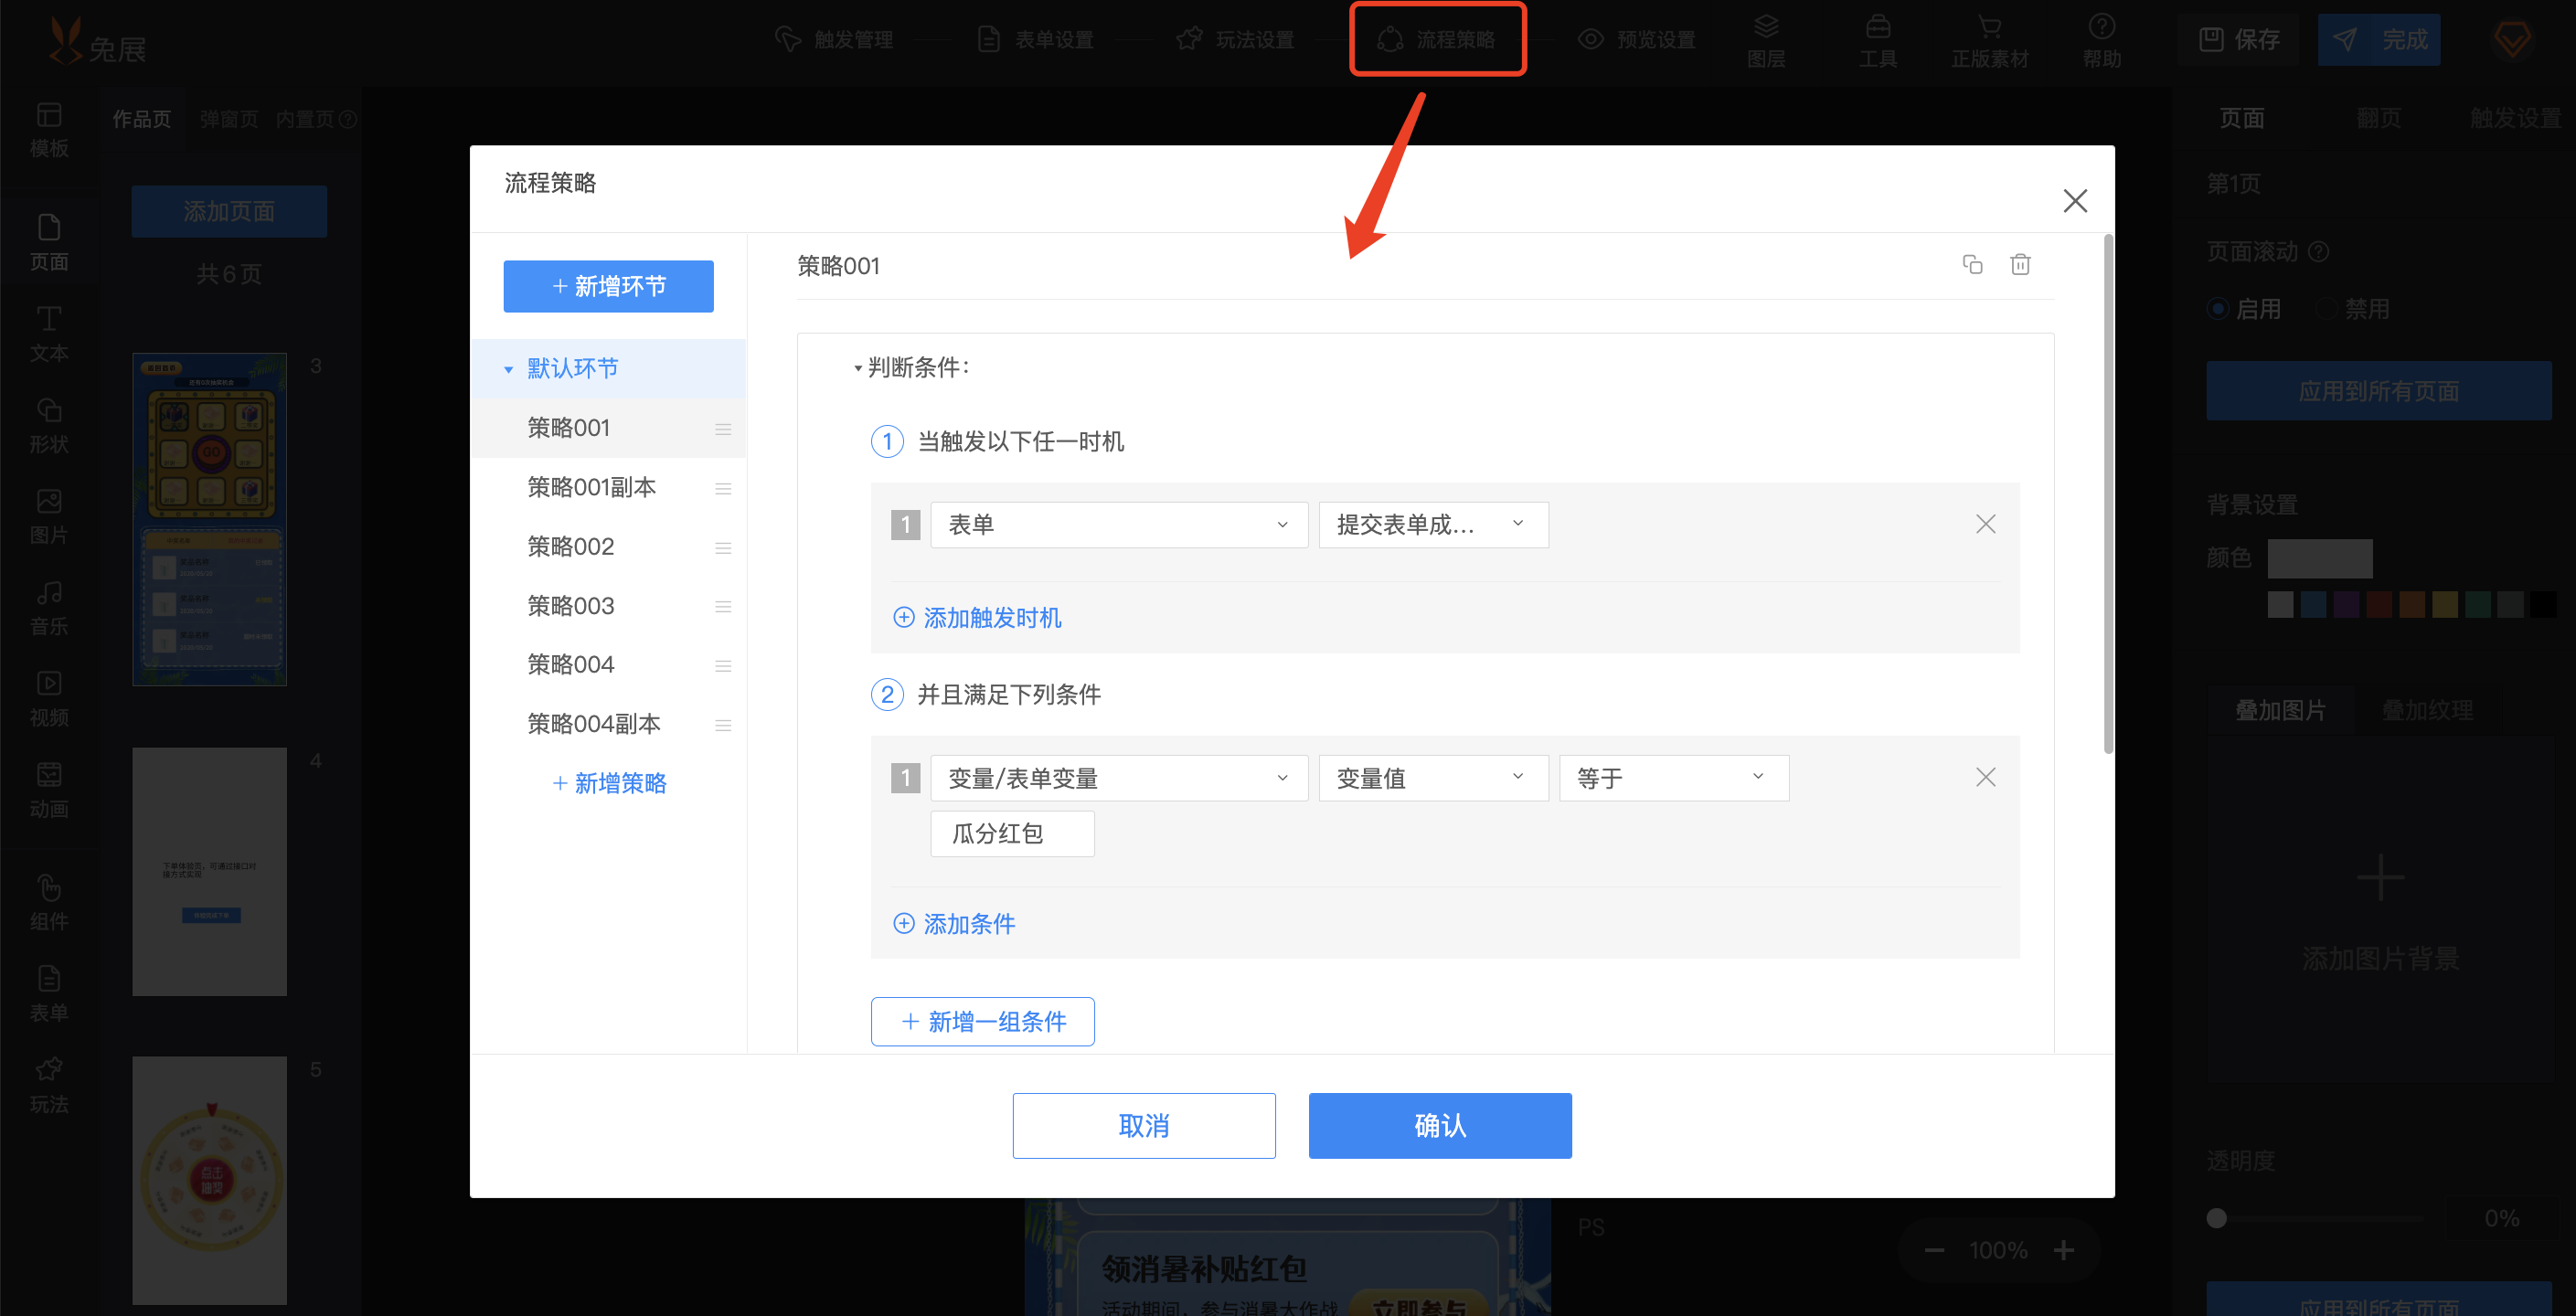Click 添加触发时机 link
Image resolution: width=2576 pixels, height=1316 pixels.
[977, 618]
